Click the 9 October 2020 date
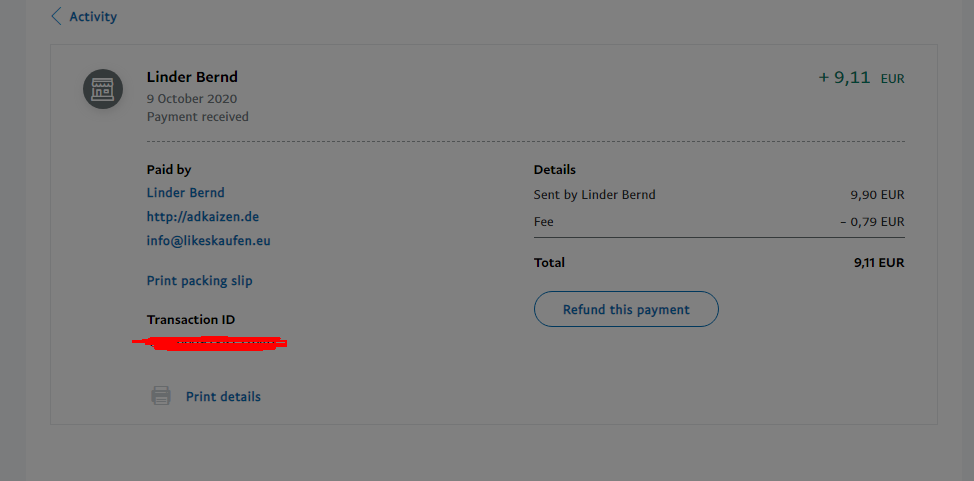 coord(192,99)
